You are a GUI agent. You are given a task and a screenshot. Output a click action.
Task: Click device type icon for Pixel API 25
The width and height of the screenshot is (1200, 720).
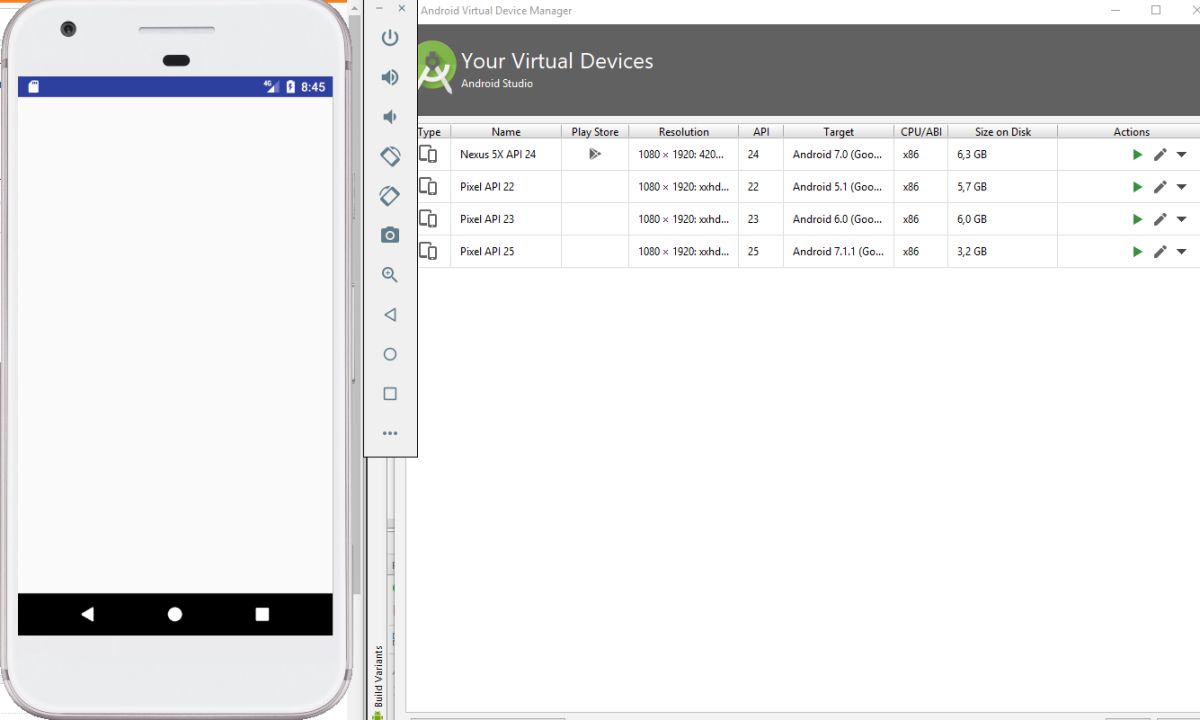pos(428,251)
